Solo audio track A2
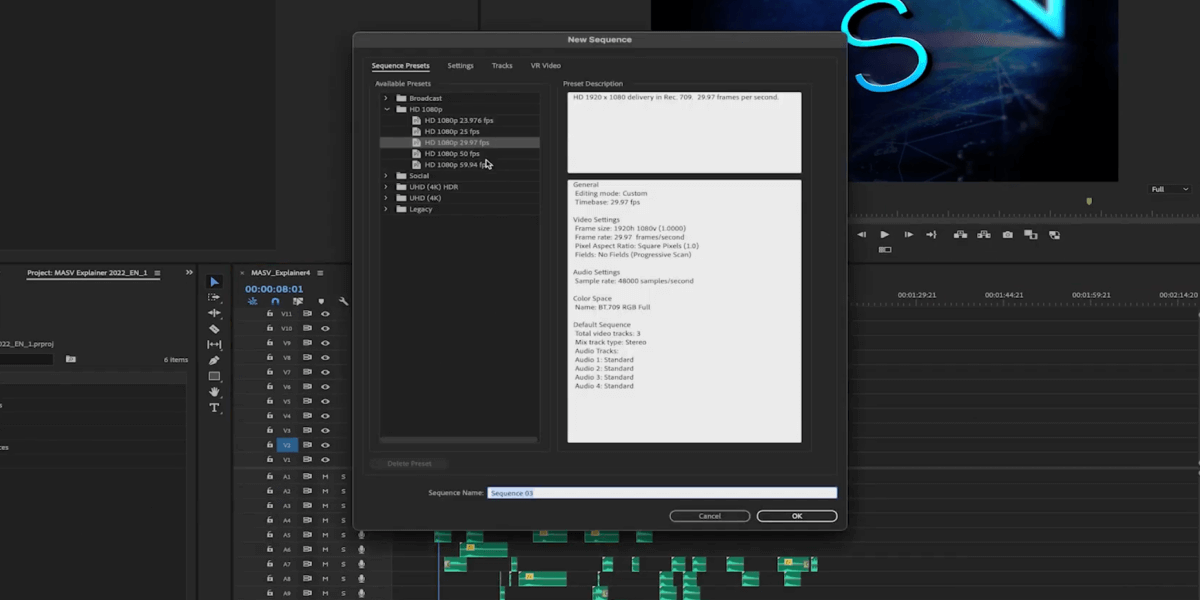 point(343,491)
